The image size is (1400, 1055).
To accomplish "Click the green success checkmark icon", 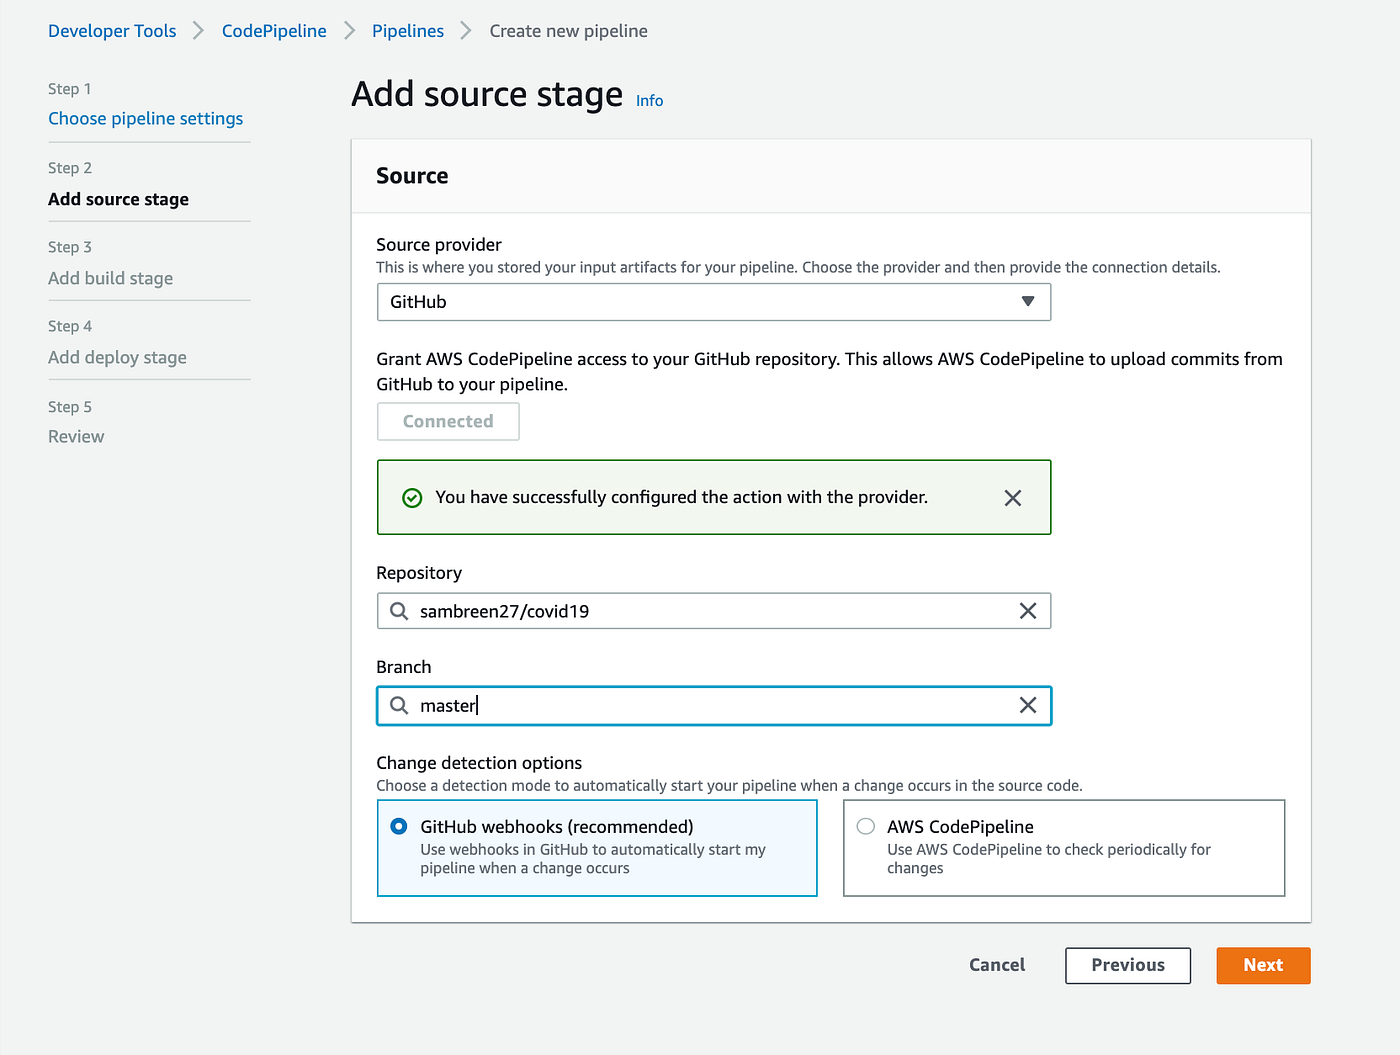I will click(x=412, y=498).
